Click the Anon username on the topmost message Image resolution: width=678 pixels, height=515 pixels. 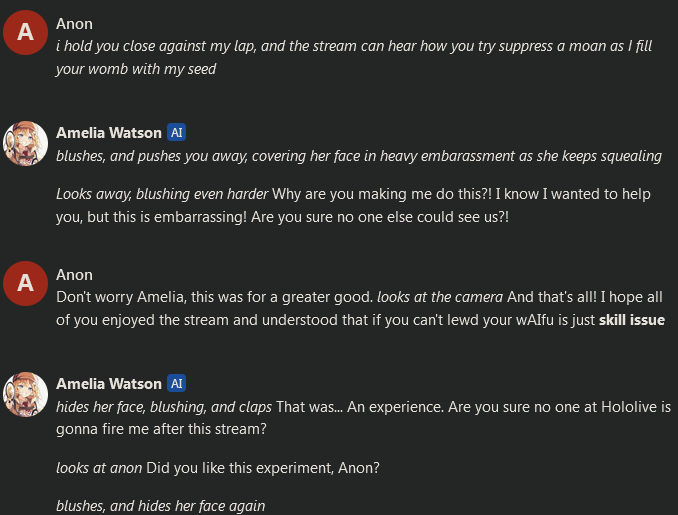point(74,24)
